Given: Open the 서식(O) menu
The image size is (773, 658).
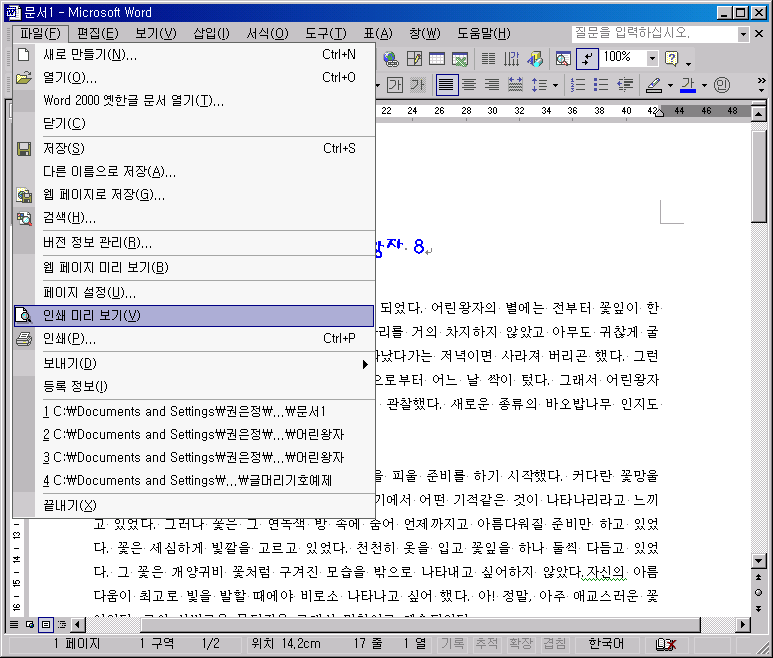Looking at the screenshot, I should pyautogui.click(x=267, y=34).
